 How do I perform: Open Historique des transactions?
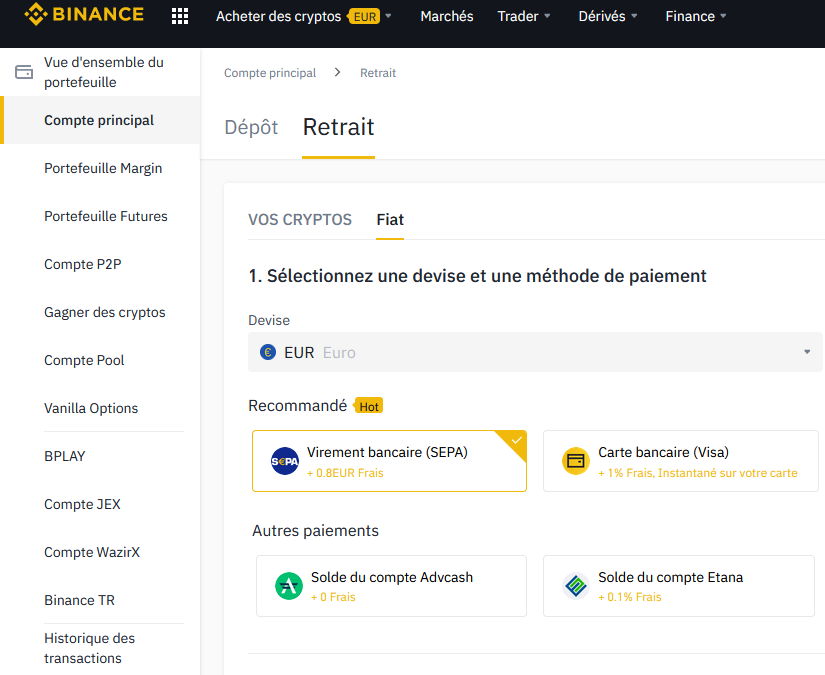click(89, 648)
